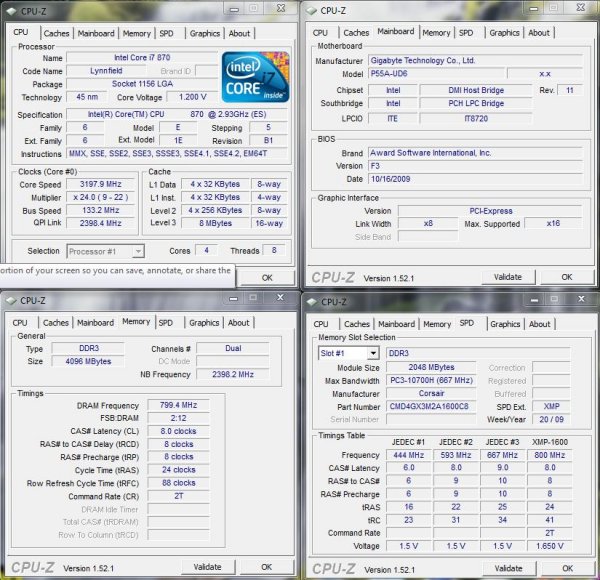Click the P55A-UD6 model field
The height and width of the screenshot is (580, 600).
tap(436, 73)
